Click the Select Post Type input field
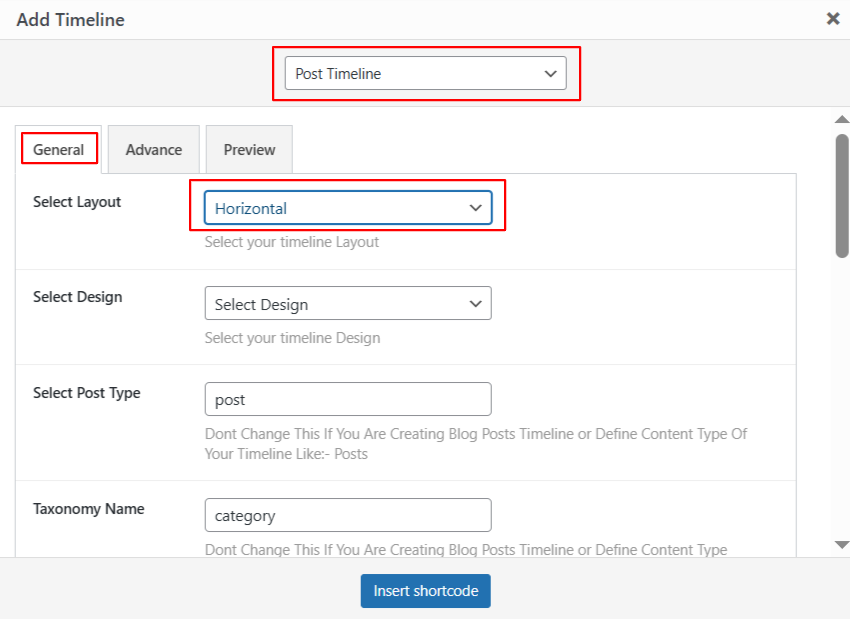The height and width of the screenshot is (619, 850). coord(347,399)
